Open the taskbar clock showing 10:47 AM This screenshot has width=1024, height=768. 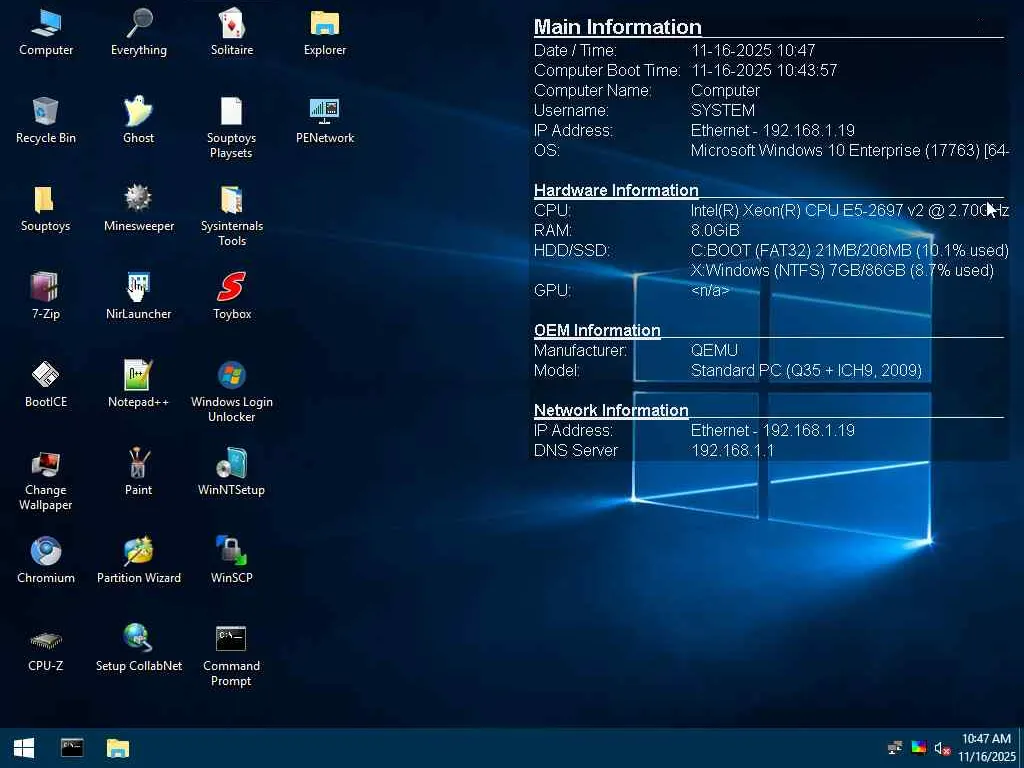[987, 748]
